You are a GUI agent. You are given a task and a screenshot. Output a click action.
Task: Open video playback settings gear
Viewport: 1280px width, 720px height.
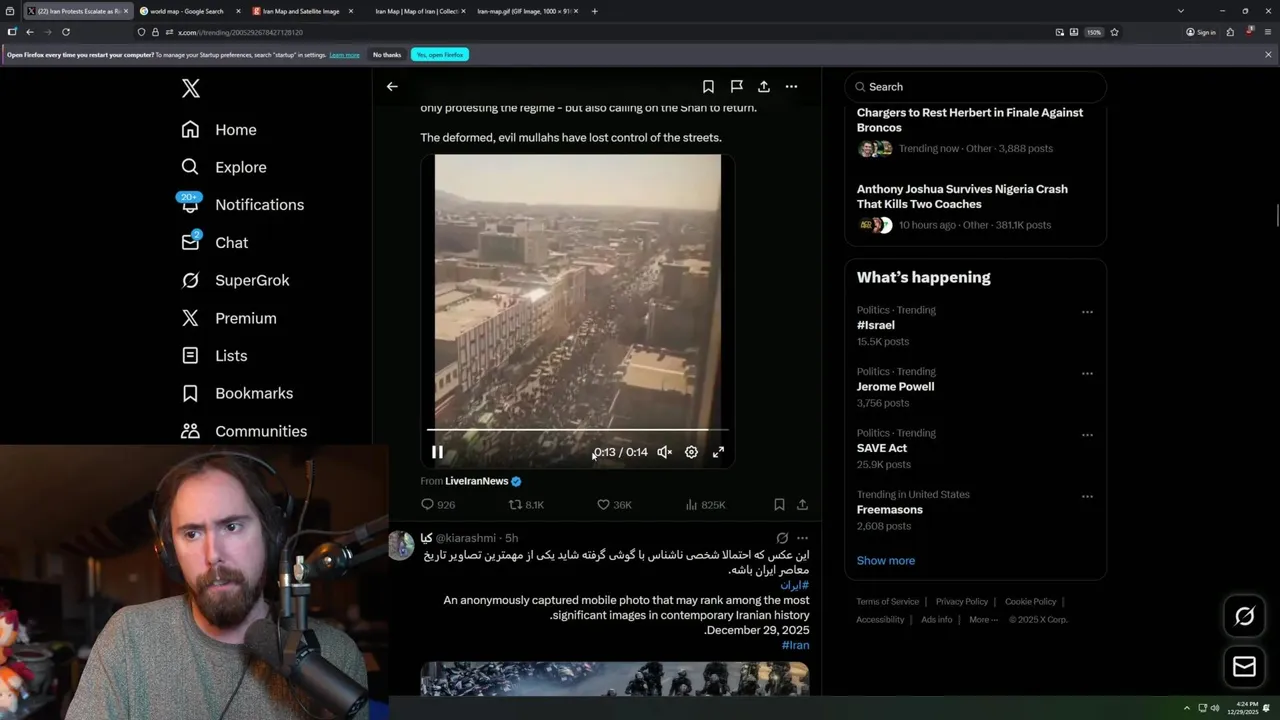691,452
